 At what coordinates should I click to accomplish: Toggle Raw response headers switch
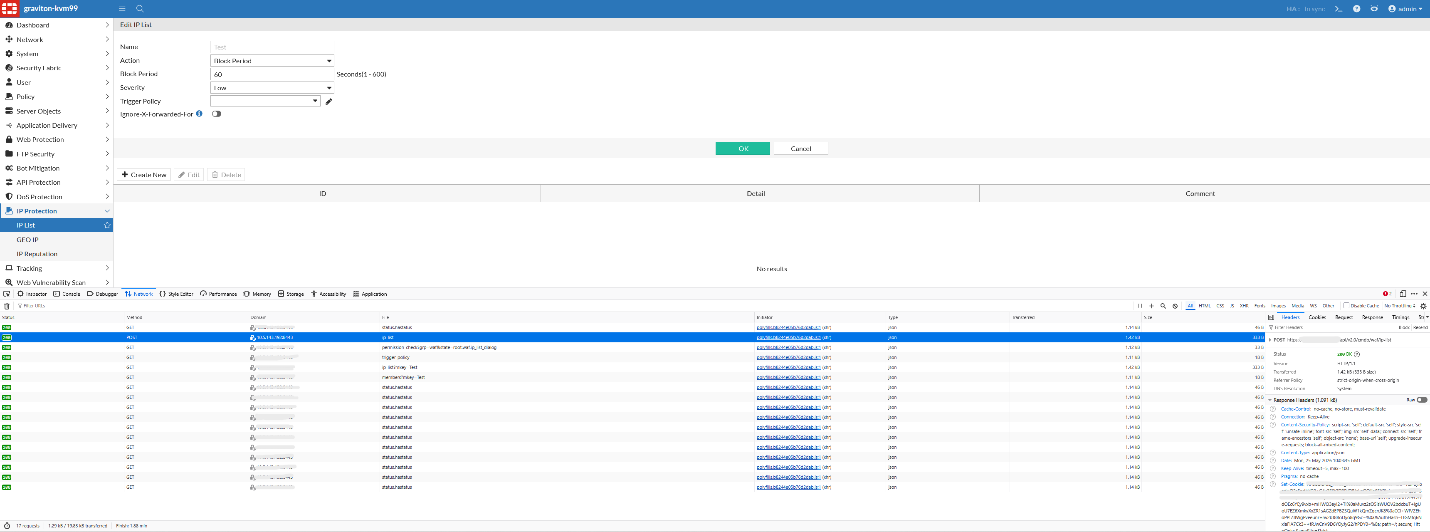(x=1422, y=400)
